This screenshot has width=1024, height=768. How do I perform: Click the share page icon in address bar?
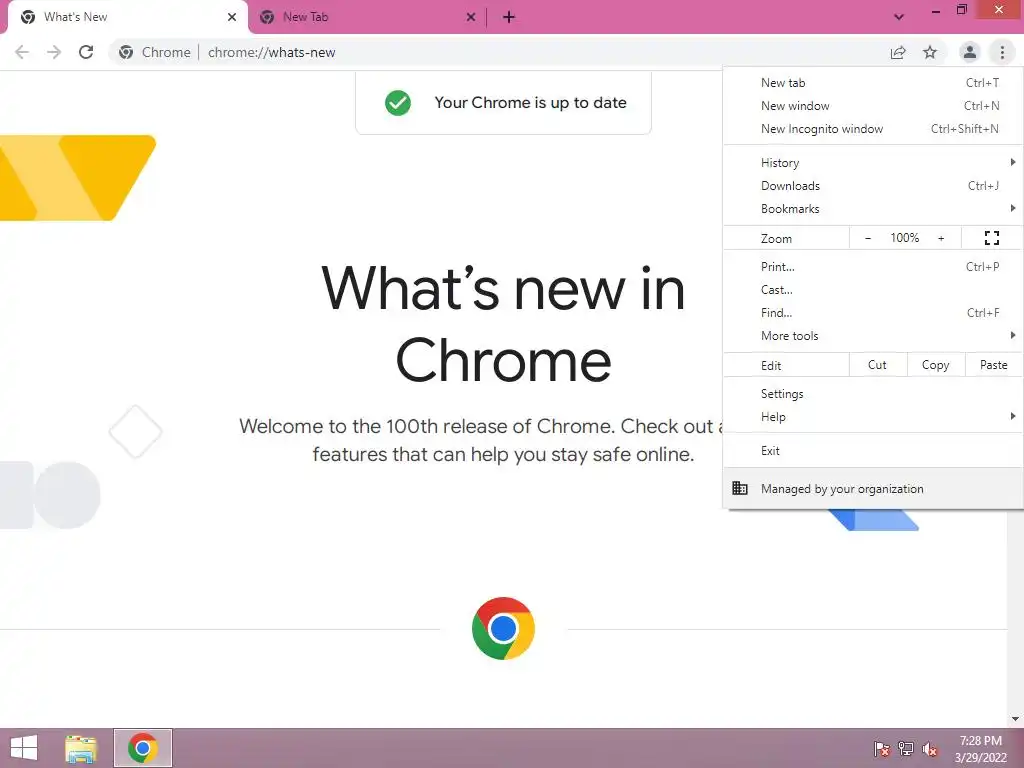[x=898, y=52]
